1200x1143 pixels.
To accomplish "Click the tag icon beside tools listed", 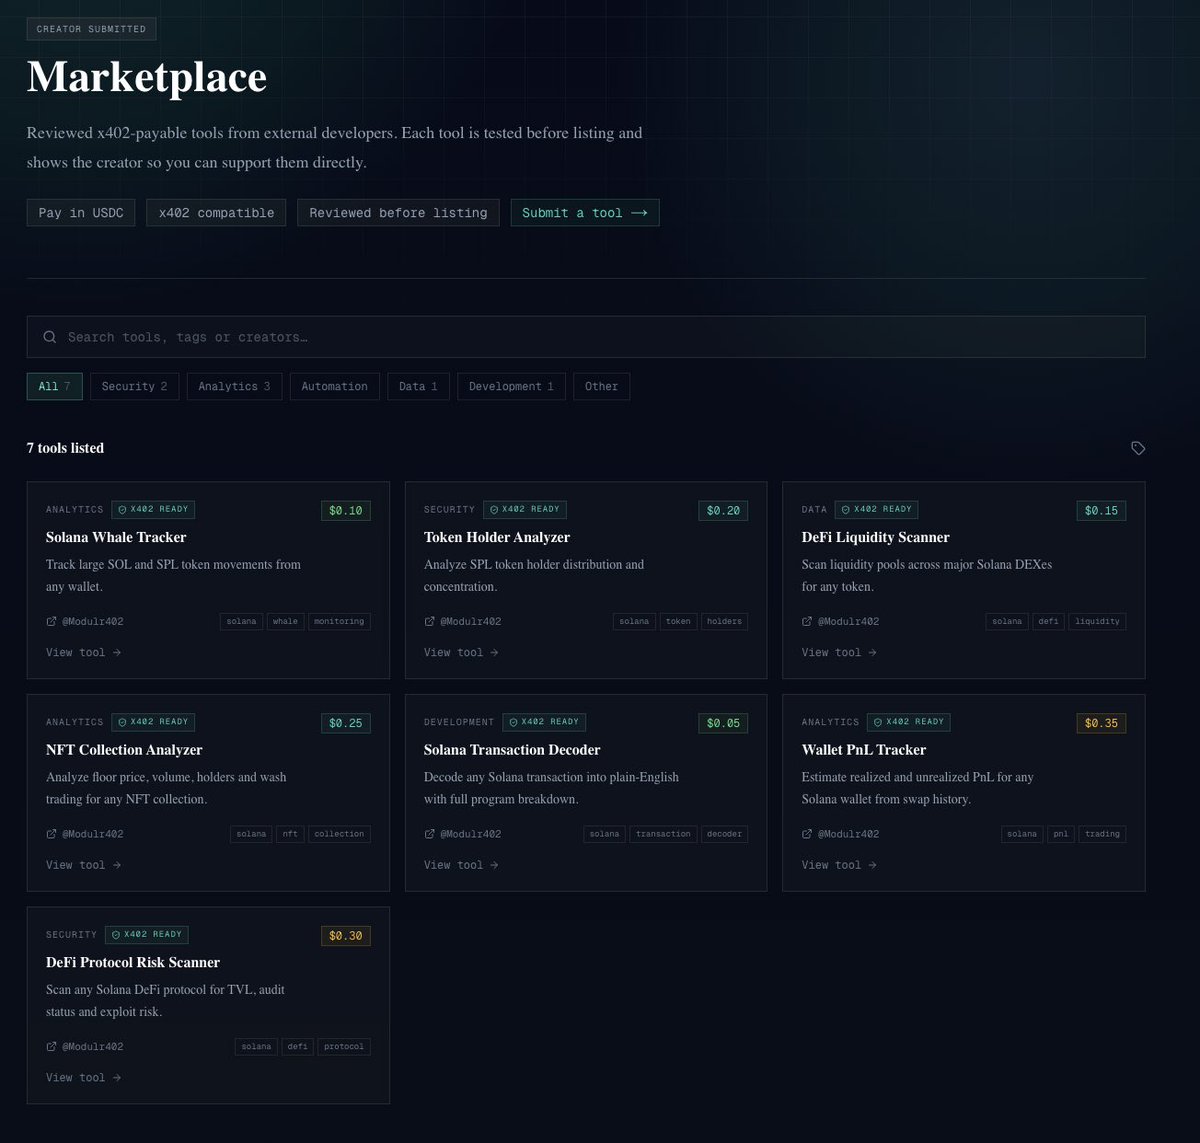I will pyautogui.click(x=1138, y=448).
